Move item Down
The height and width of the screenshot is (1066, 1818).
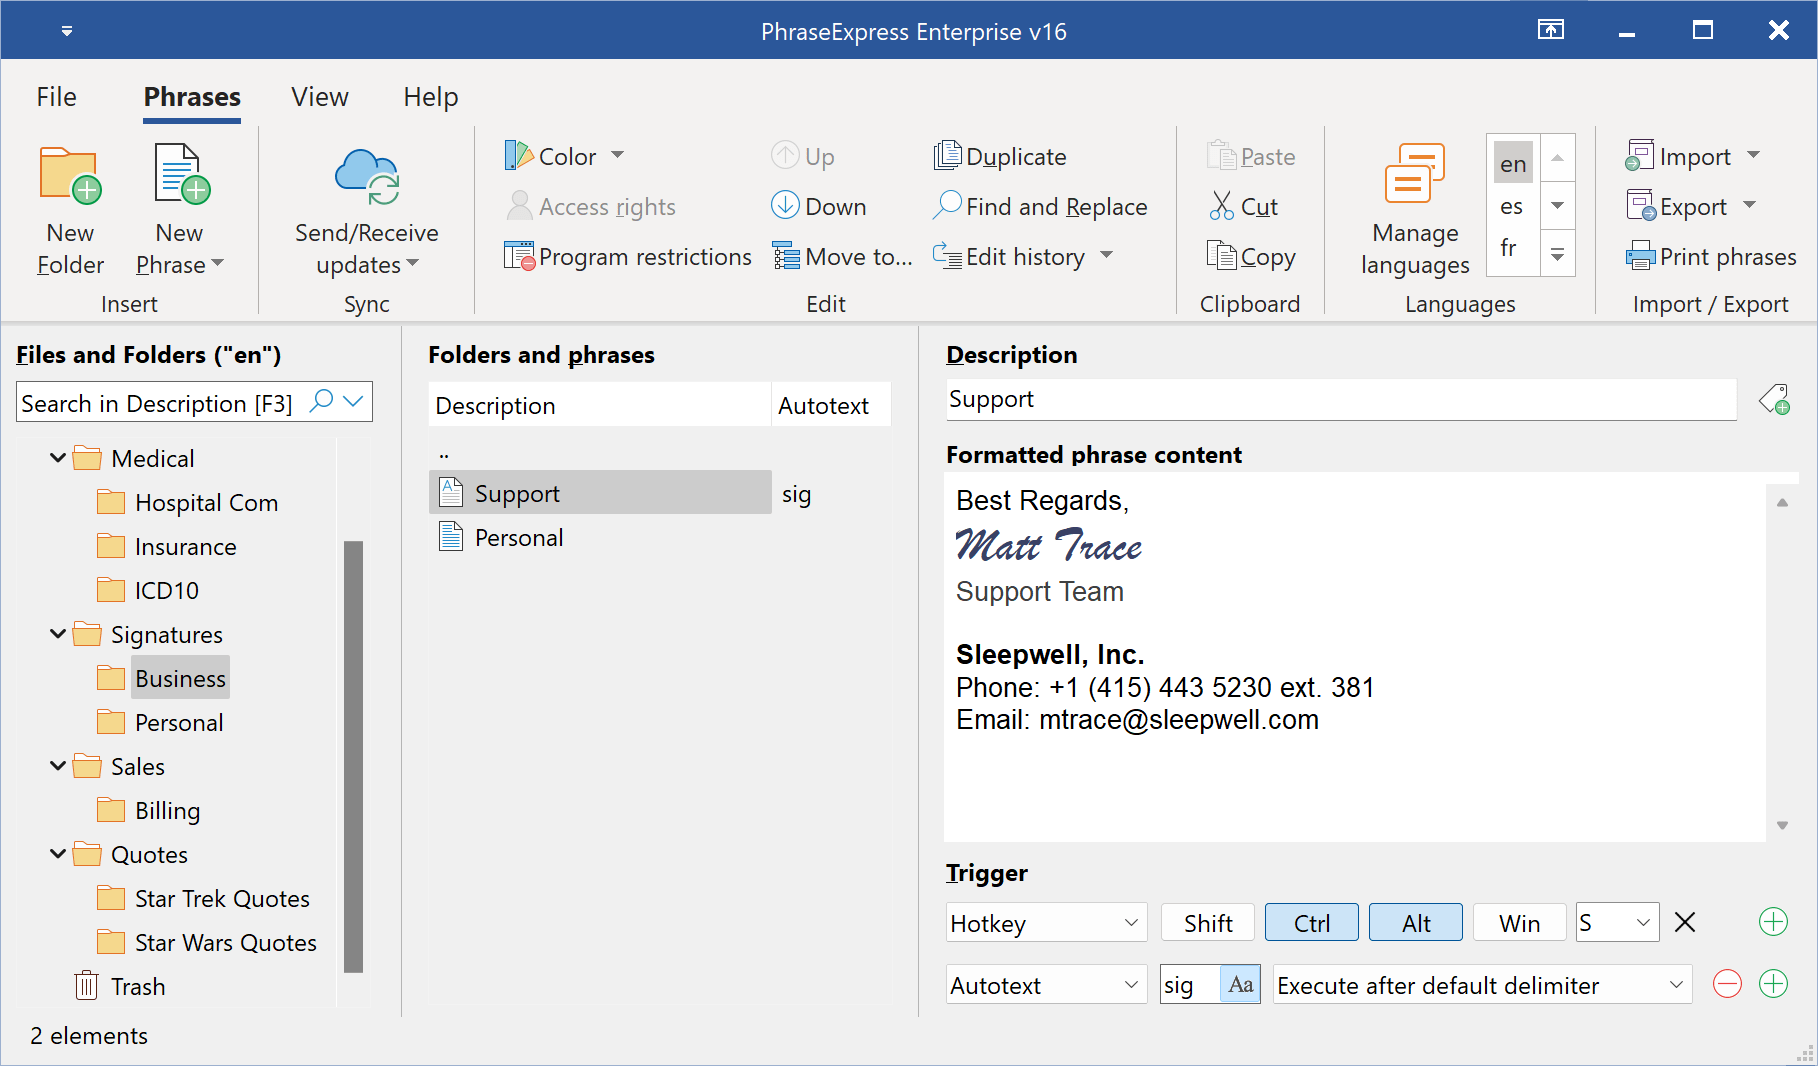[x=819, y=206]
